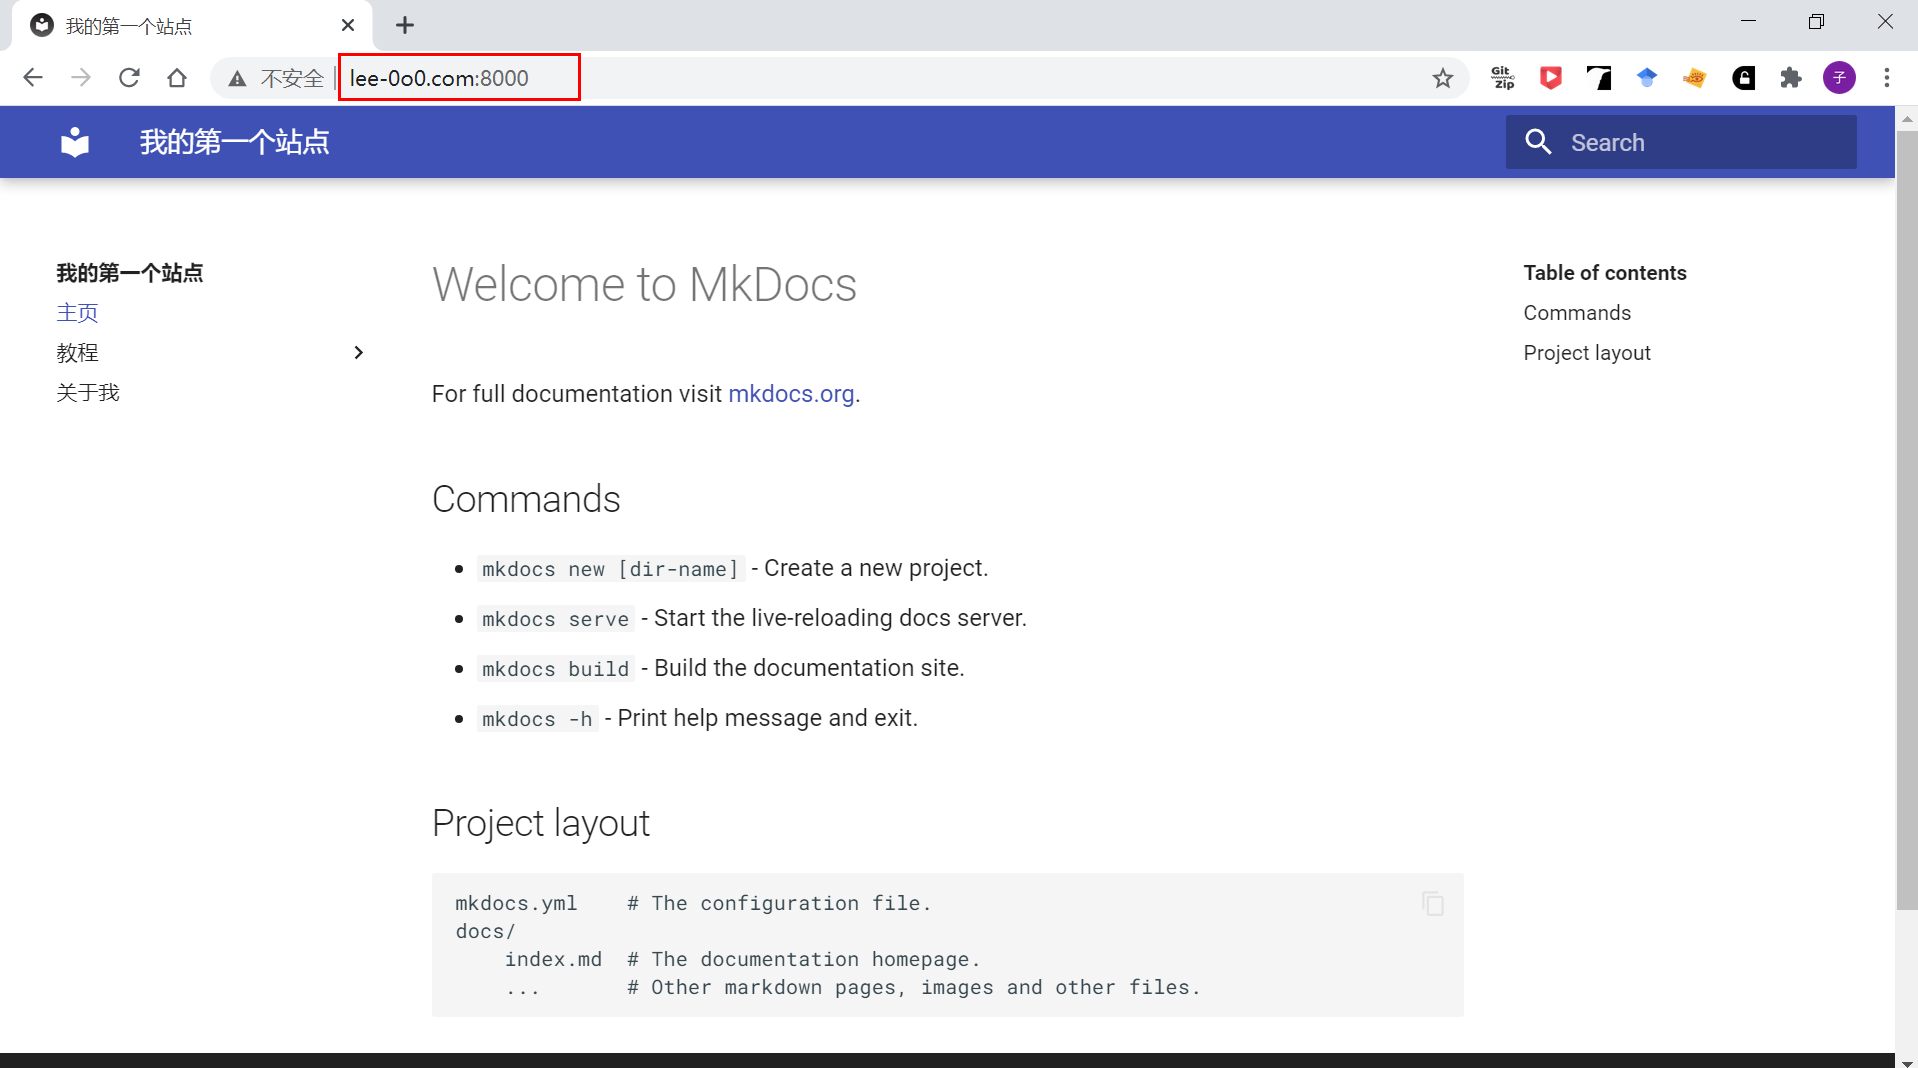Click the padlock-shaped browser extension icon
The height and width of the screenshot is (1068, 1918).
coord(1744,77)
